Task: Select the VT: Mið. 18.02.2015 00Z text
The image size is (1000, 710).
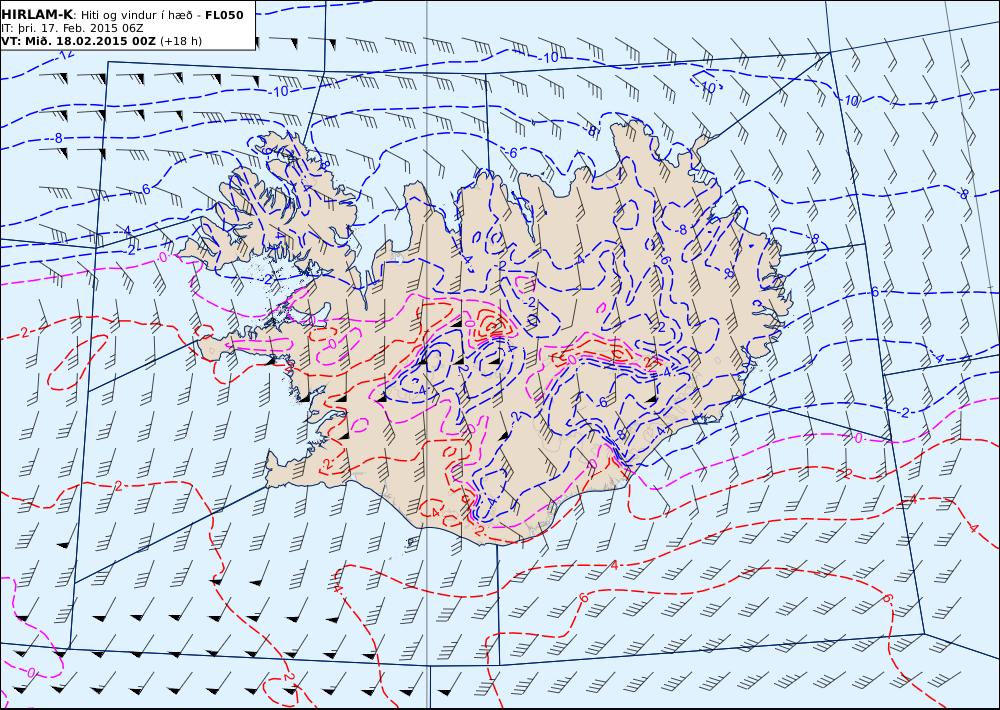Action: point(78,41)
